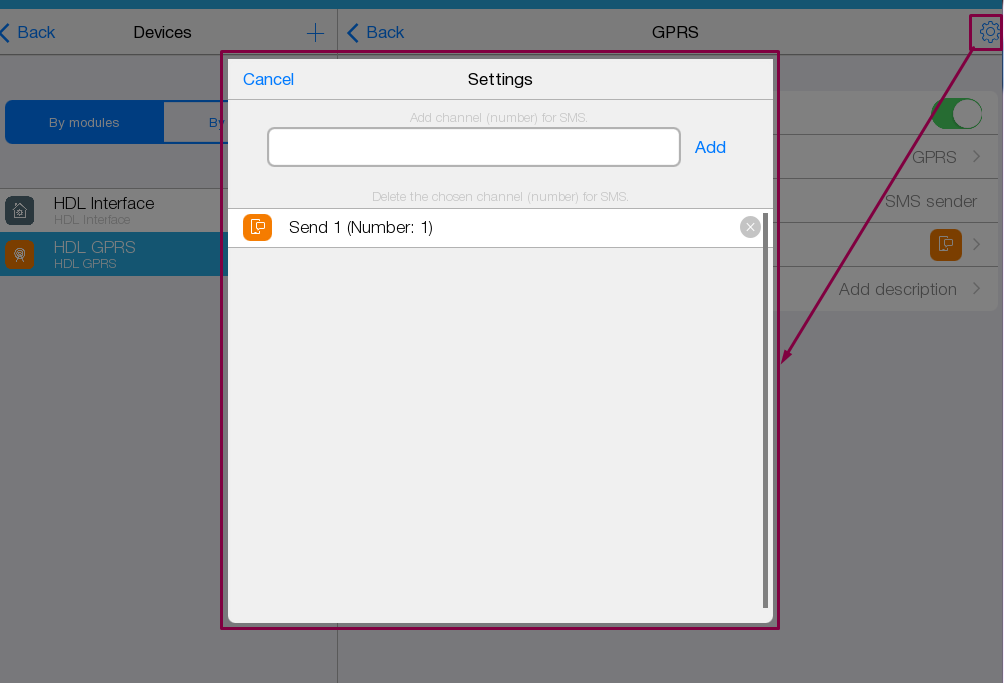
Task: Click the HDL GPRS antenna icon
Action: point(19,255)
